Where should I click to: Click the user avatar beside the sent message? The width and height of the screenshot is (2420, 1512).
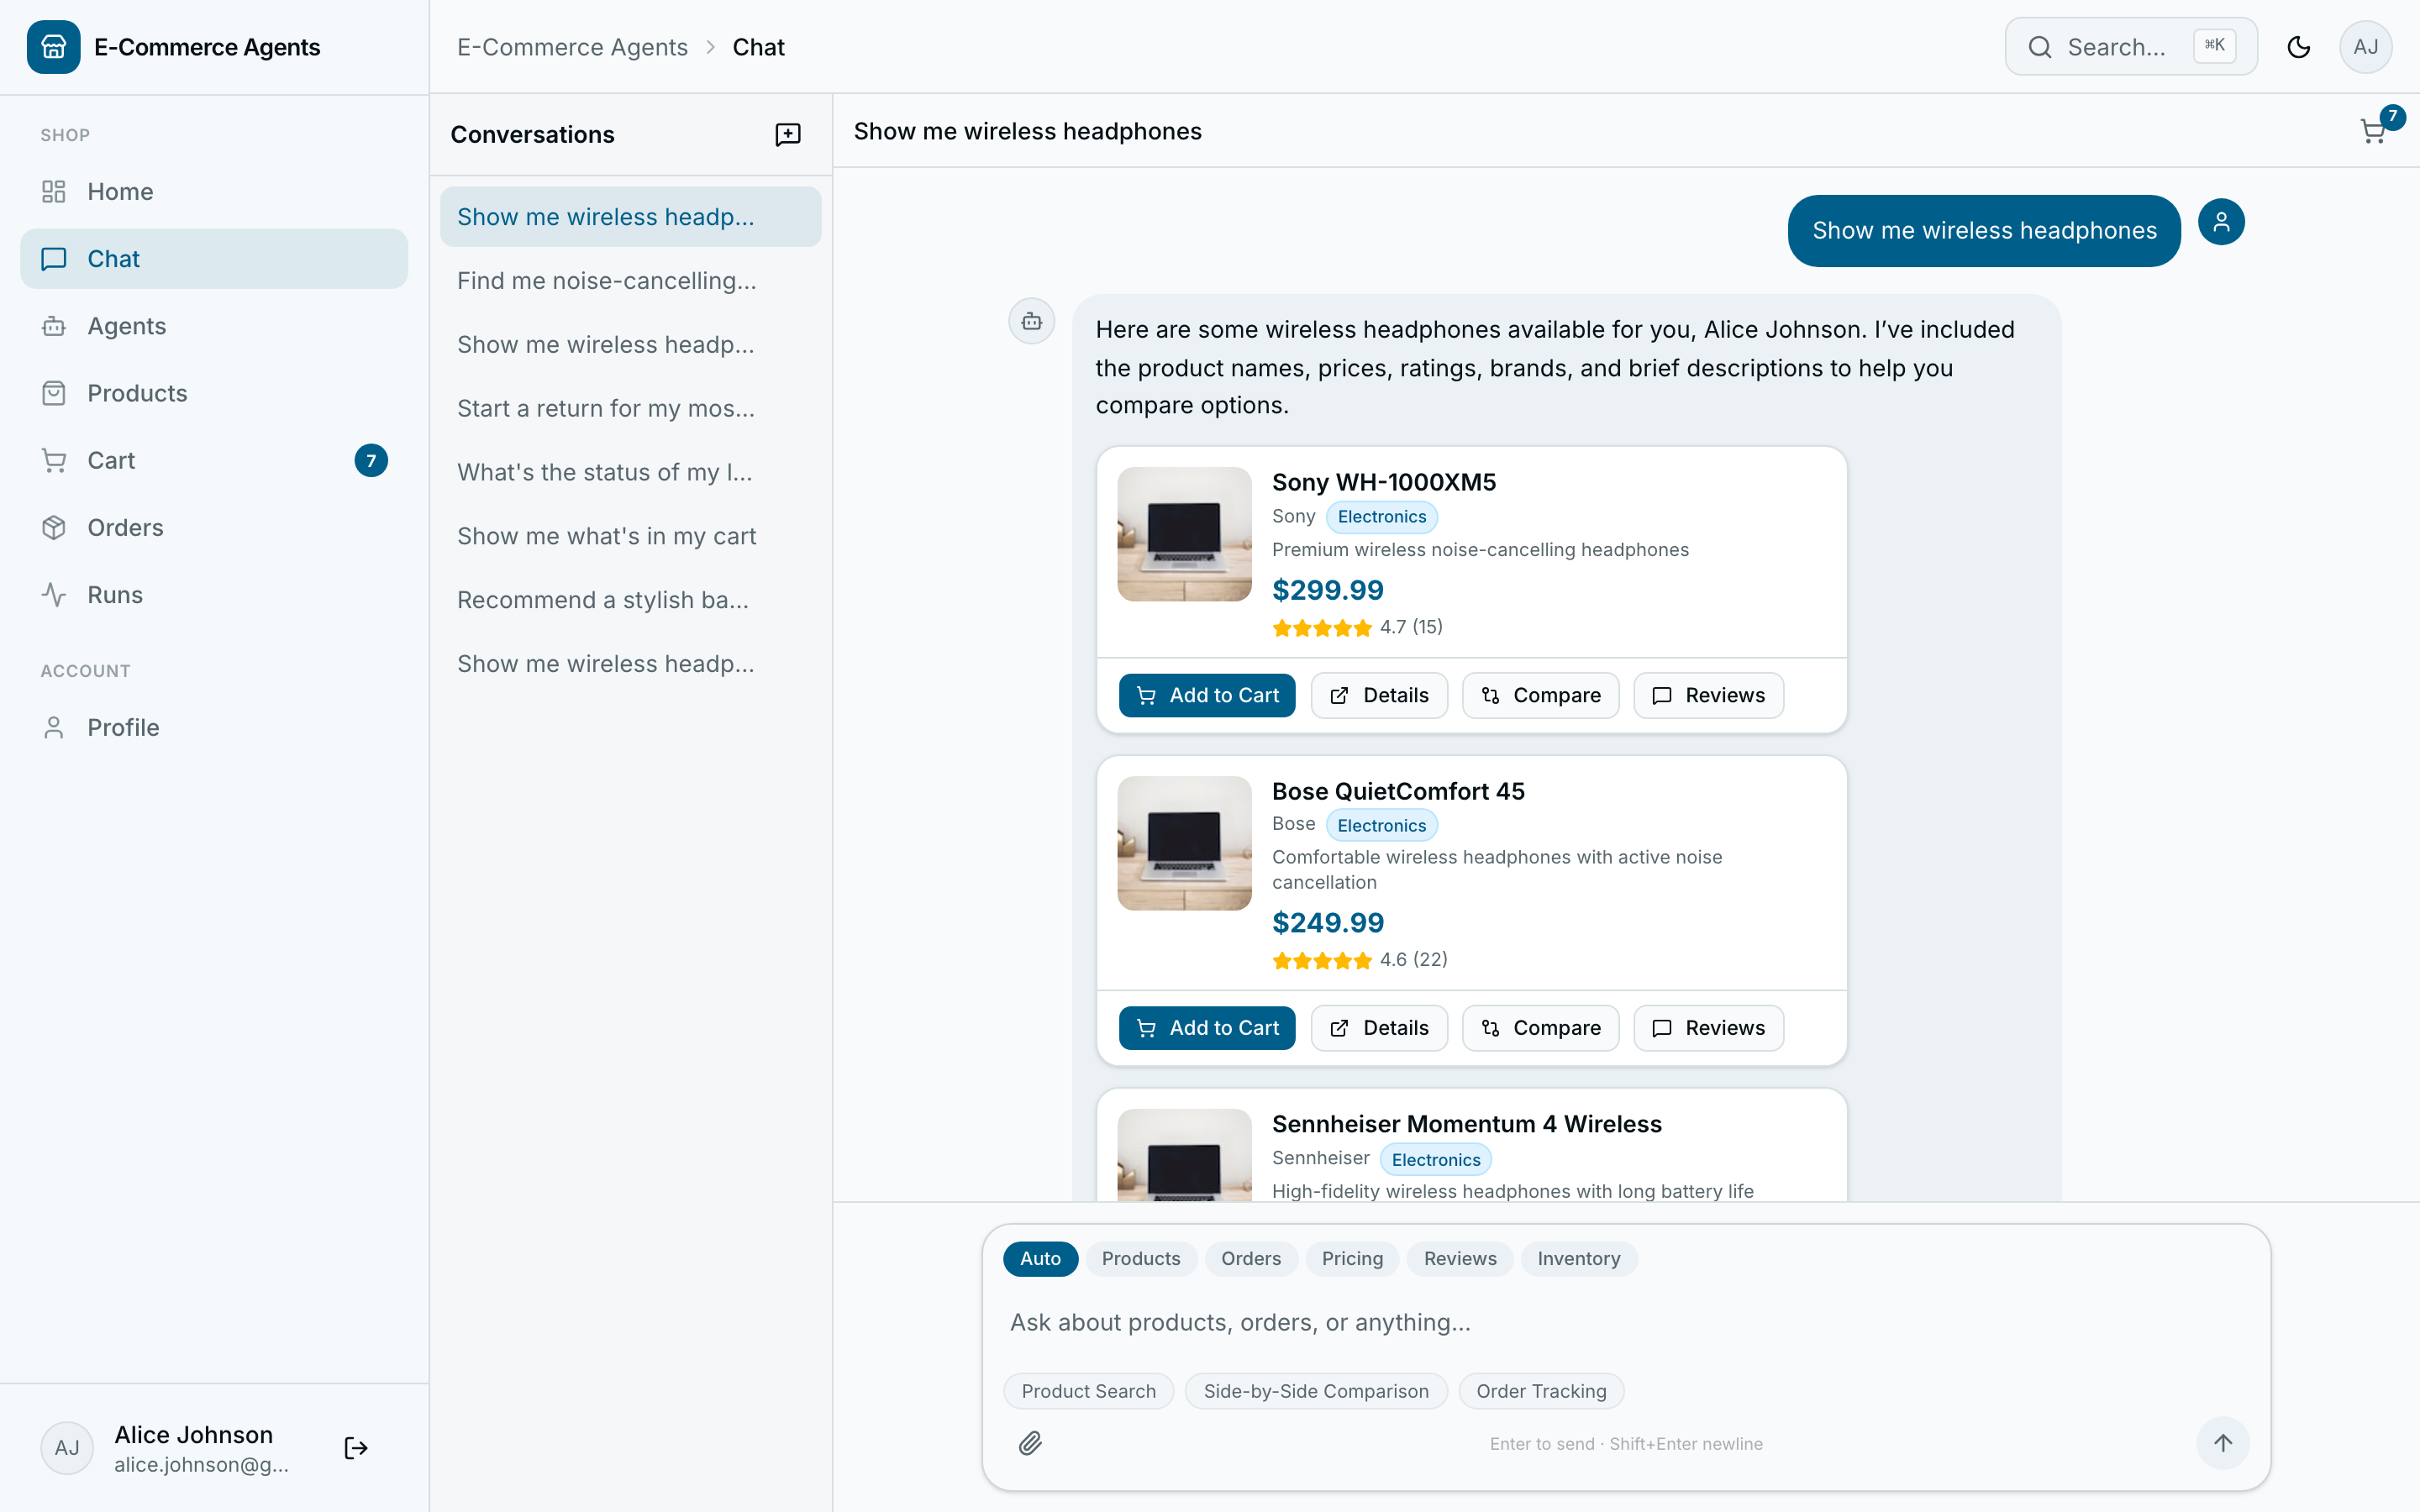pos(2220,222)
